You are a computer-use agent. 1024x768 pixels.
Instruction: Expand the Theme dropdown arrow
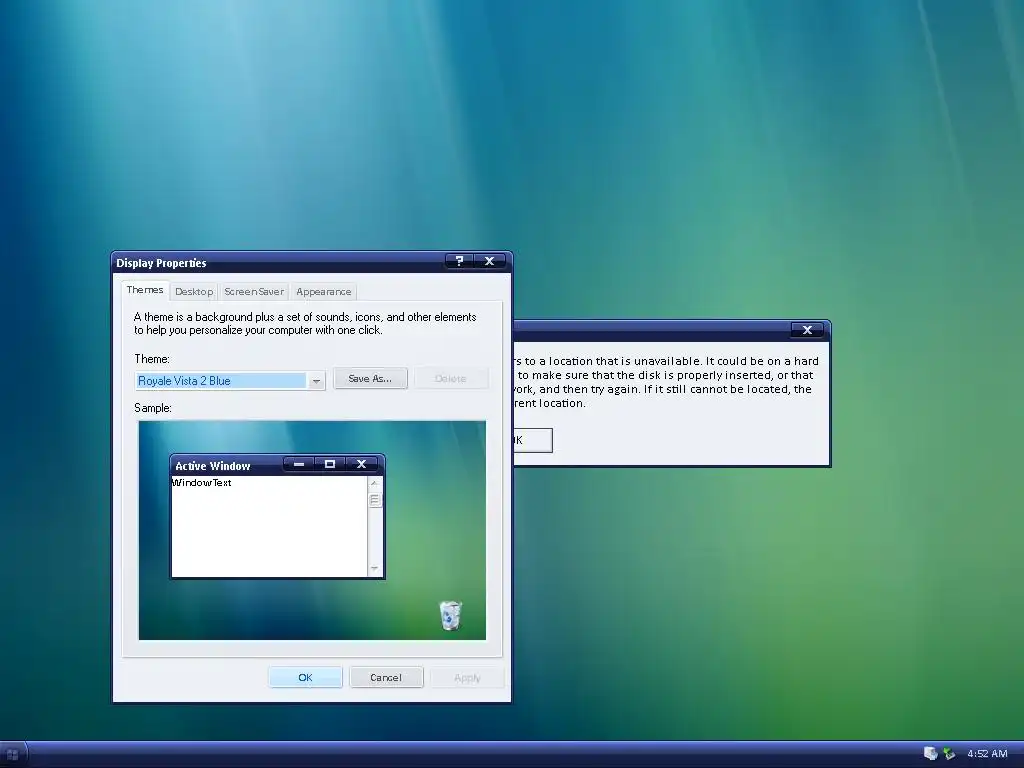tap(316, 381)
